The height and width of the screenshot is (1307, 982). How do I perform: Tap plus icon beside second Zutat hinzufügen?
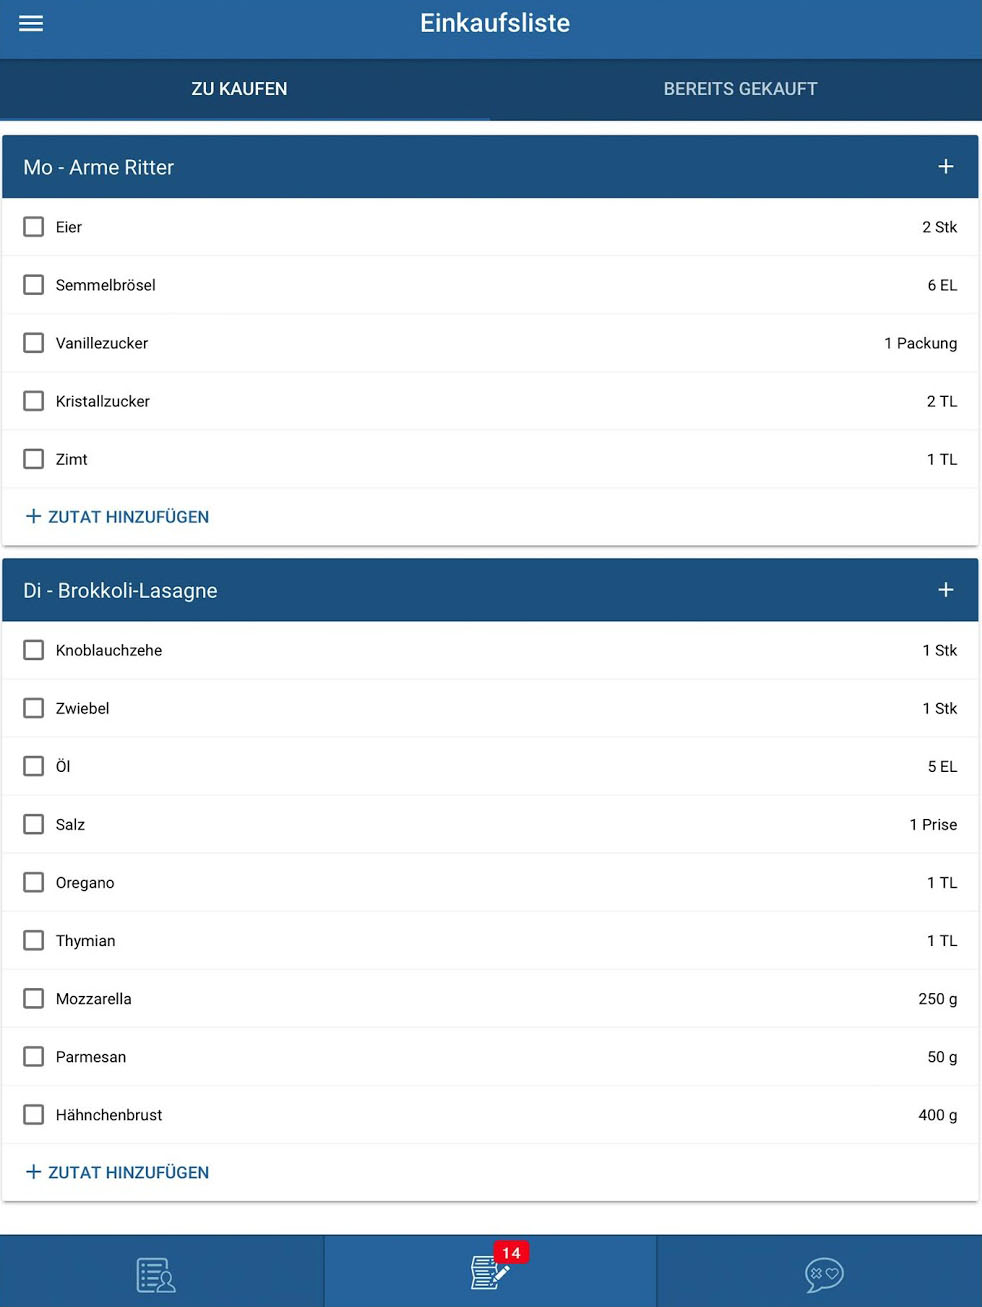(33, 1172)
